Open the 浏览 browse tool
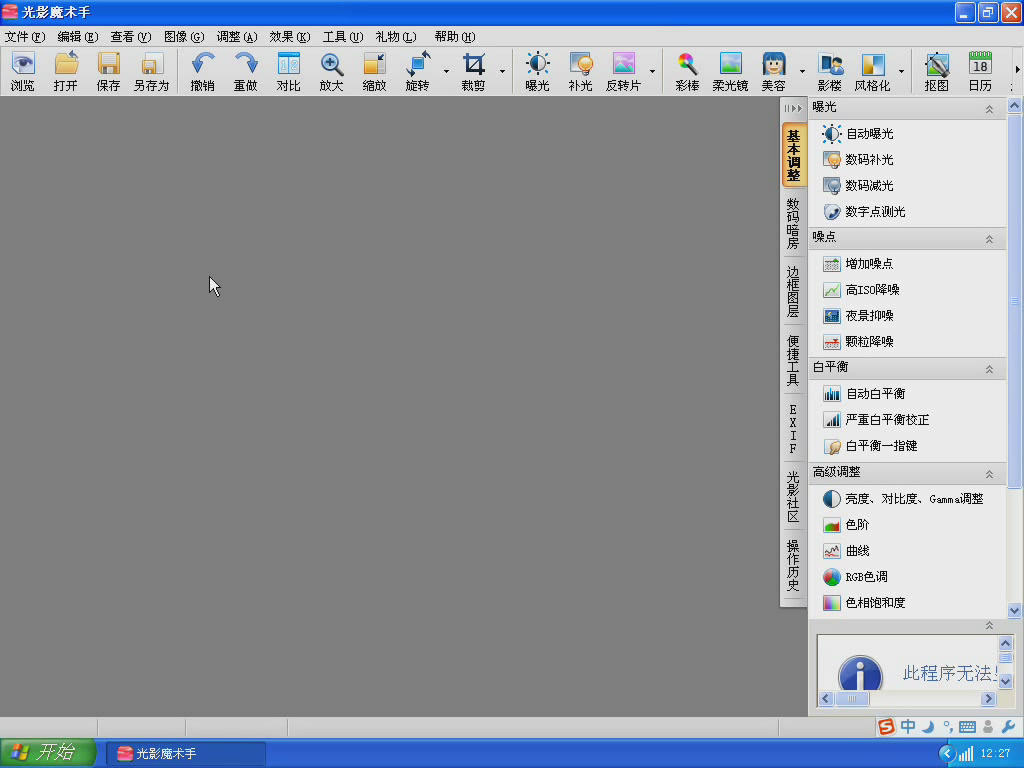The height and width of the screenshot is (768, 1024). [x=22, y=71]
